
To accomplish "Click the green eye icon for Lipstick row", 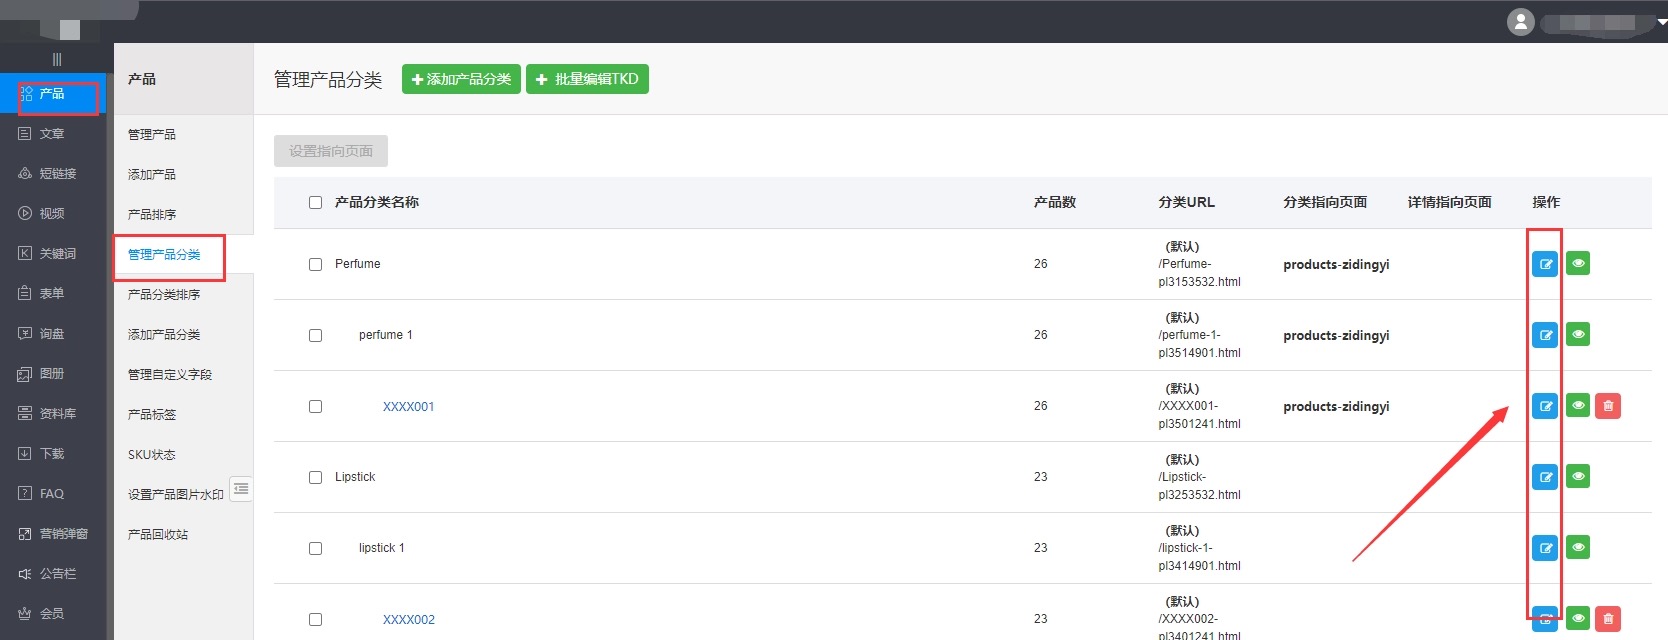I will (x=1578, y=477).
